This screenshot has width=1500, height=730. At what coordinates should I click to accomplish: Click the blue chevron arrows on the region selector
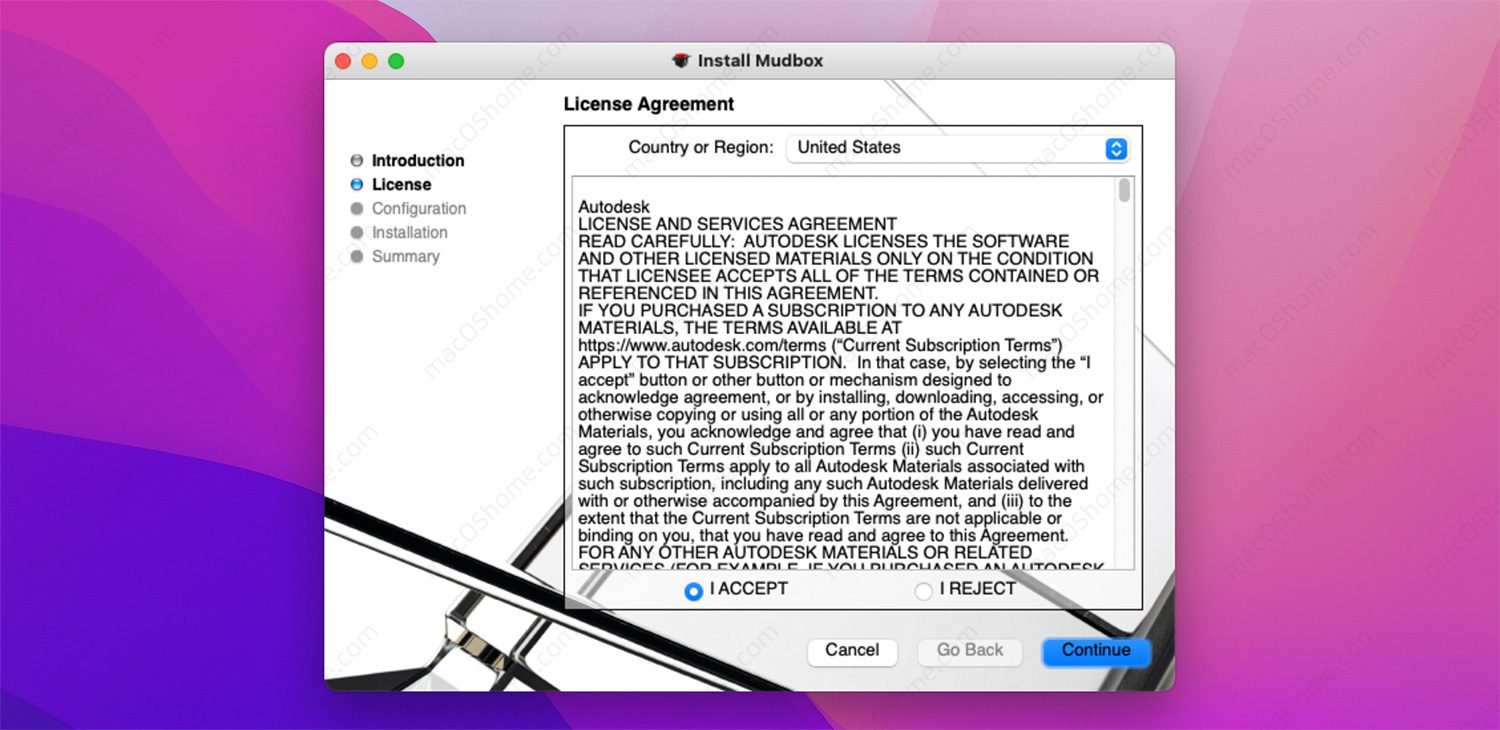(x=1116, y=149)
